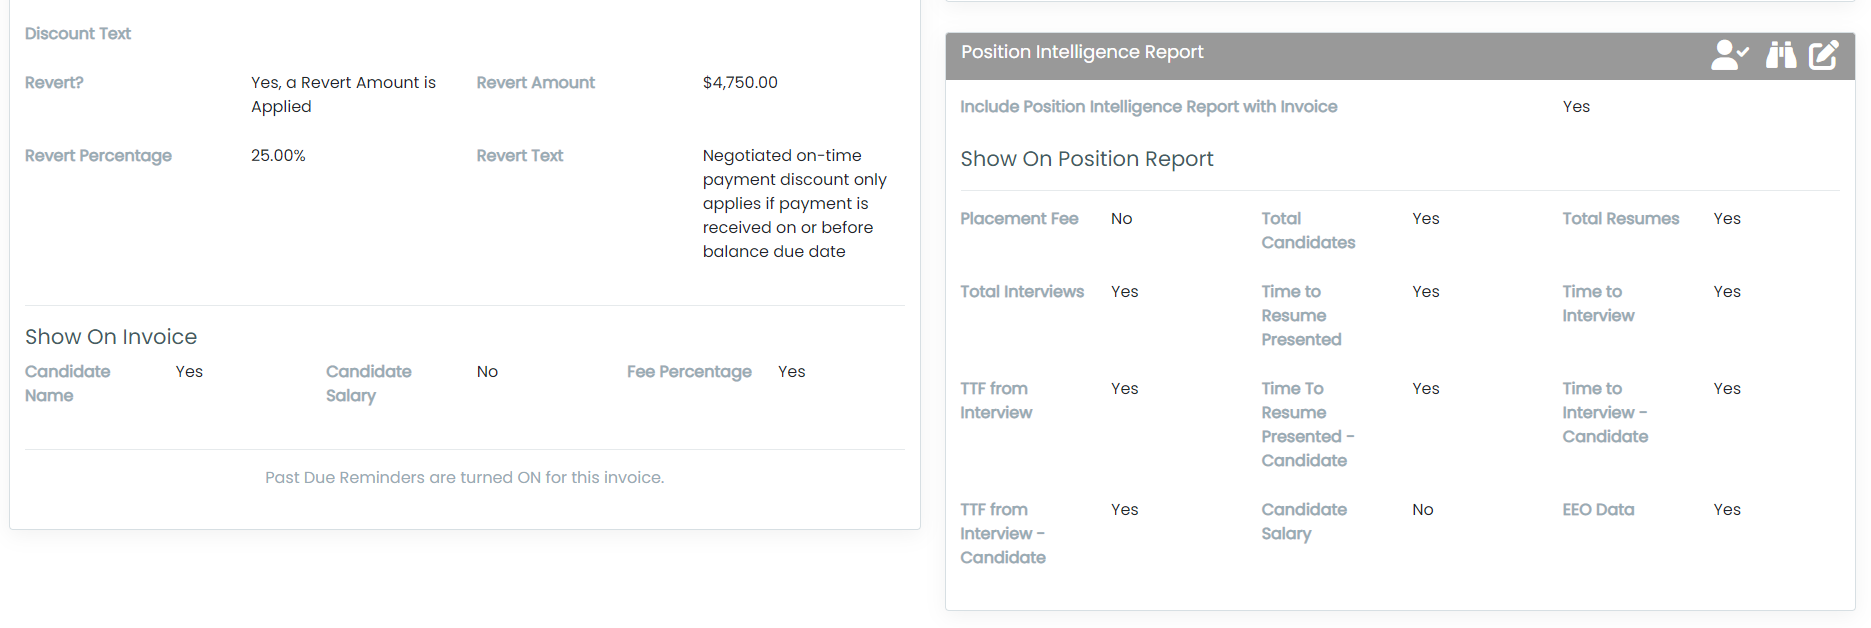Click the Total Interviews label
Image resolution: width=1871 pixels, height=628 pixels.
1022,292
